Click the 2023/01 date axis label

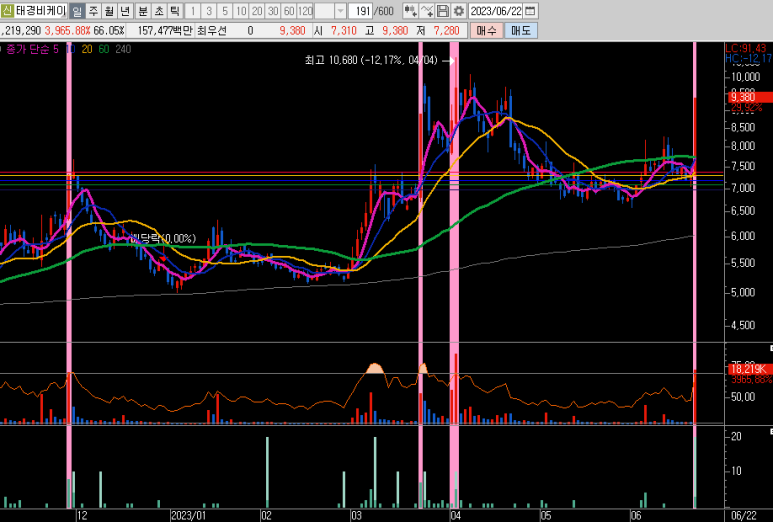[x=188, y=516]
